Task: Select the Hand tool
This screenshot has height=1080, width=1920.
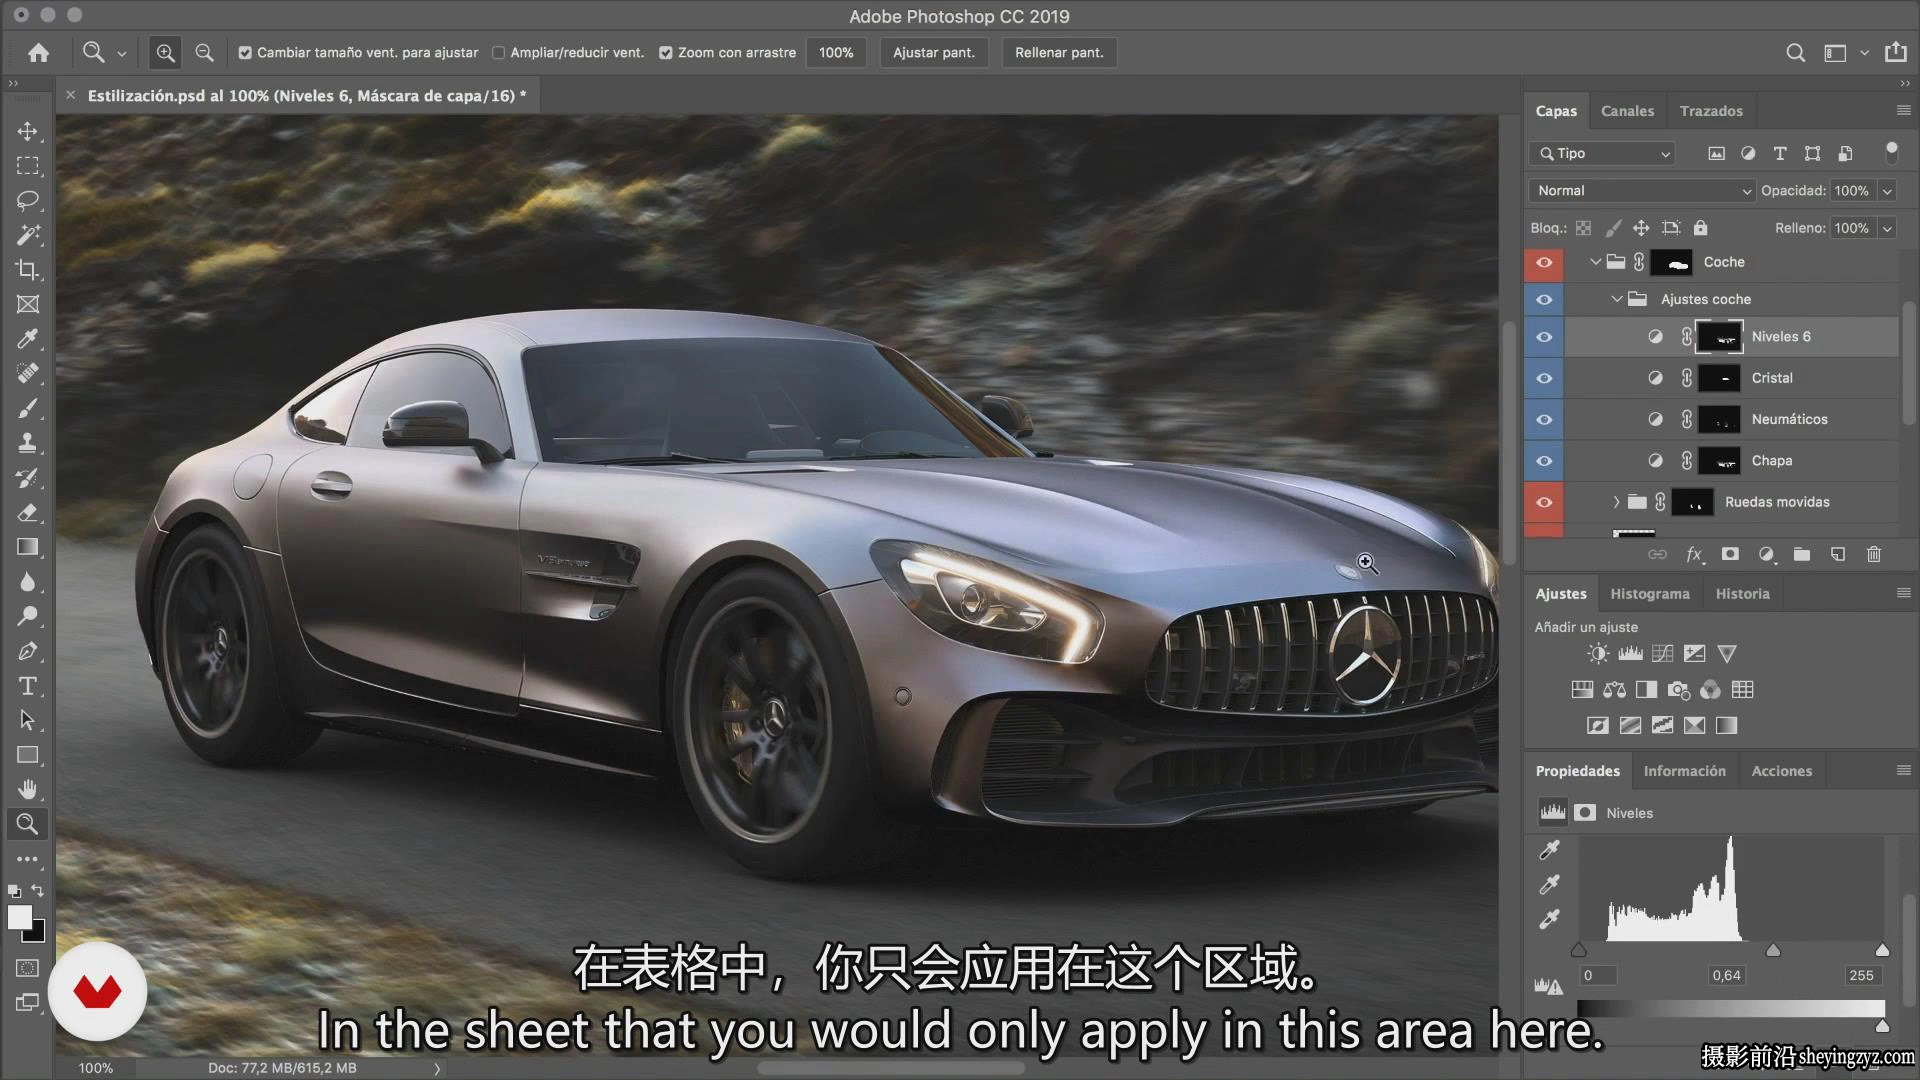Action: [x=27, y=790]
